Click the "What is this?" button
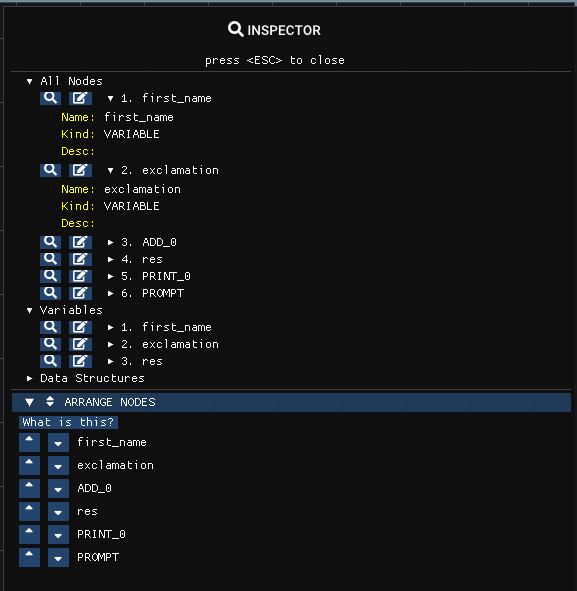Viewport: 577px width, 591px height. (x=68, y=422)
